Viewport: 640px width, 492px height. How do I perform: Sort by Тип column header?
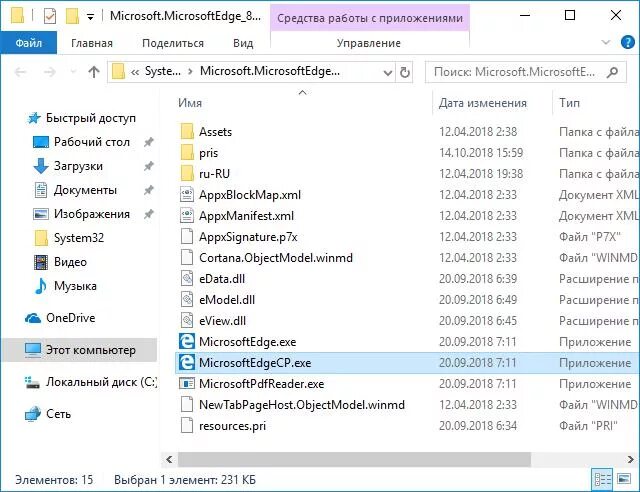[569, 103]
